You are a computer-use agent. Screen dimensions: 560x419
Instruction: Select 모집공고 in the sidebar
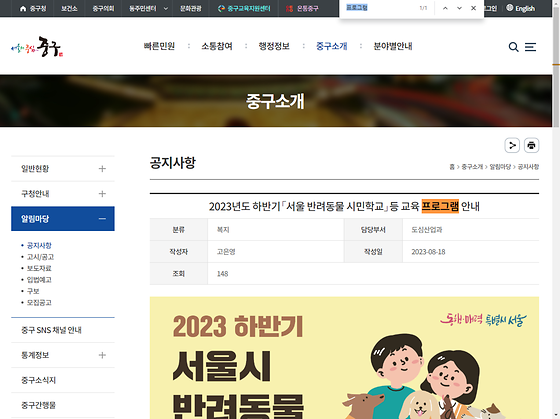[39, 303]
